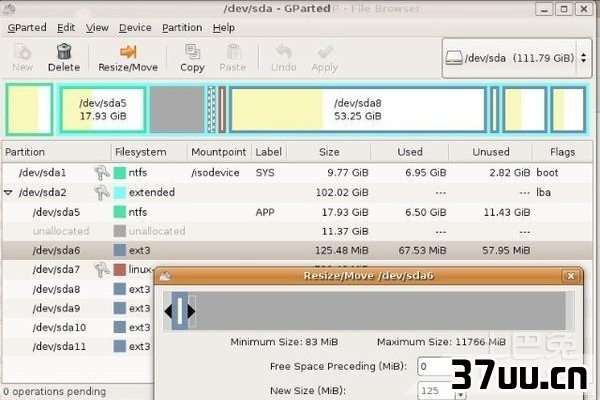This screenshot has width=600, height=400.
Task: Click the lba flag for /dev/sda2
Action: [543, 192]
